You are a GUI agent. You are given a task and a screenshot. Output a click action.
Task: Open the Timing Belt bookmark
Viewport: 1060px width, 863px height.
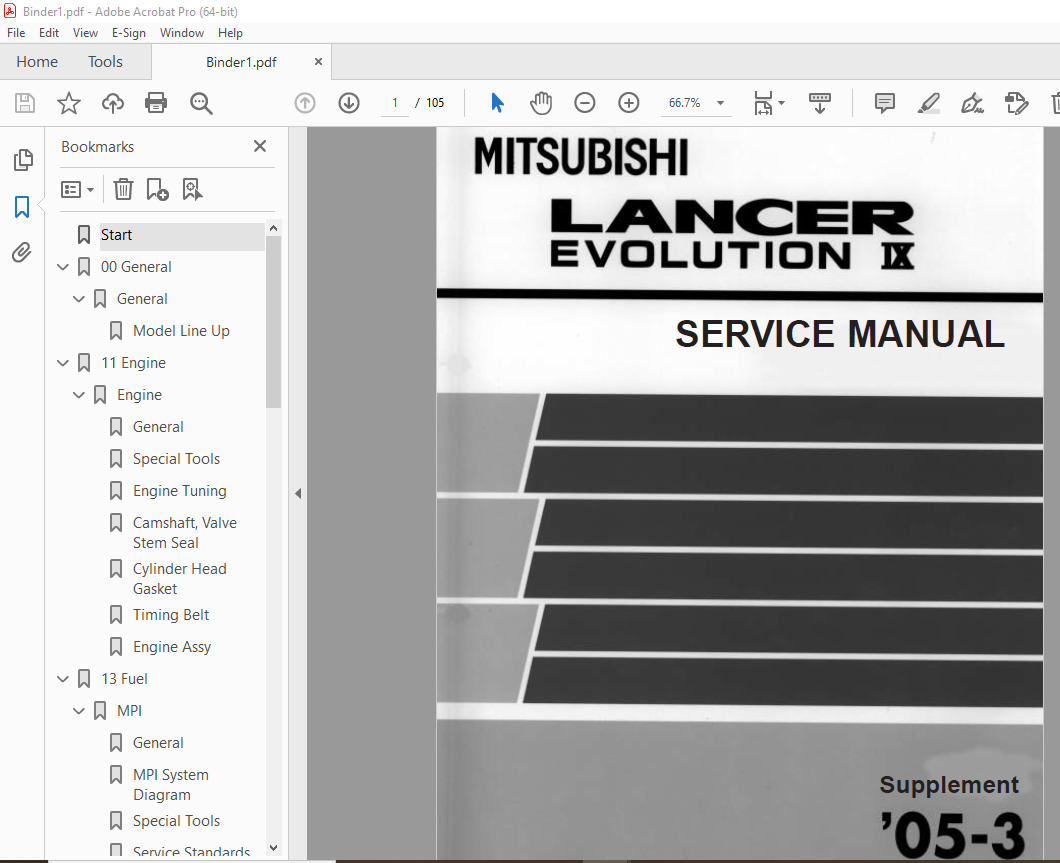coord(171,615)
